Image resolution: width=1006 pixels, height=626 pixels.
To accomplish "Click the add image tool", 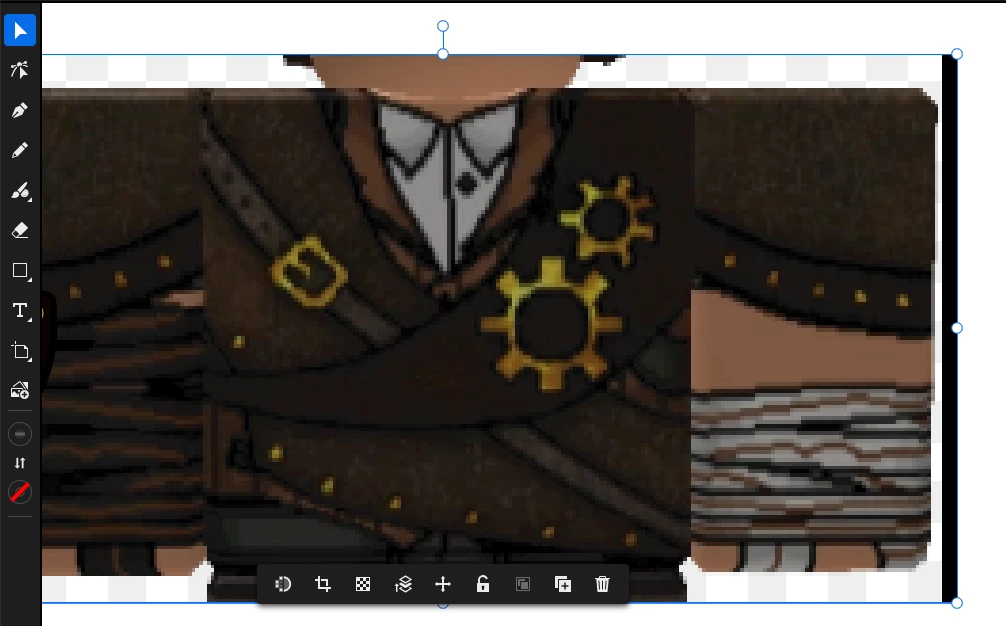I will click(20, 391).
